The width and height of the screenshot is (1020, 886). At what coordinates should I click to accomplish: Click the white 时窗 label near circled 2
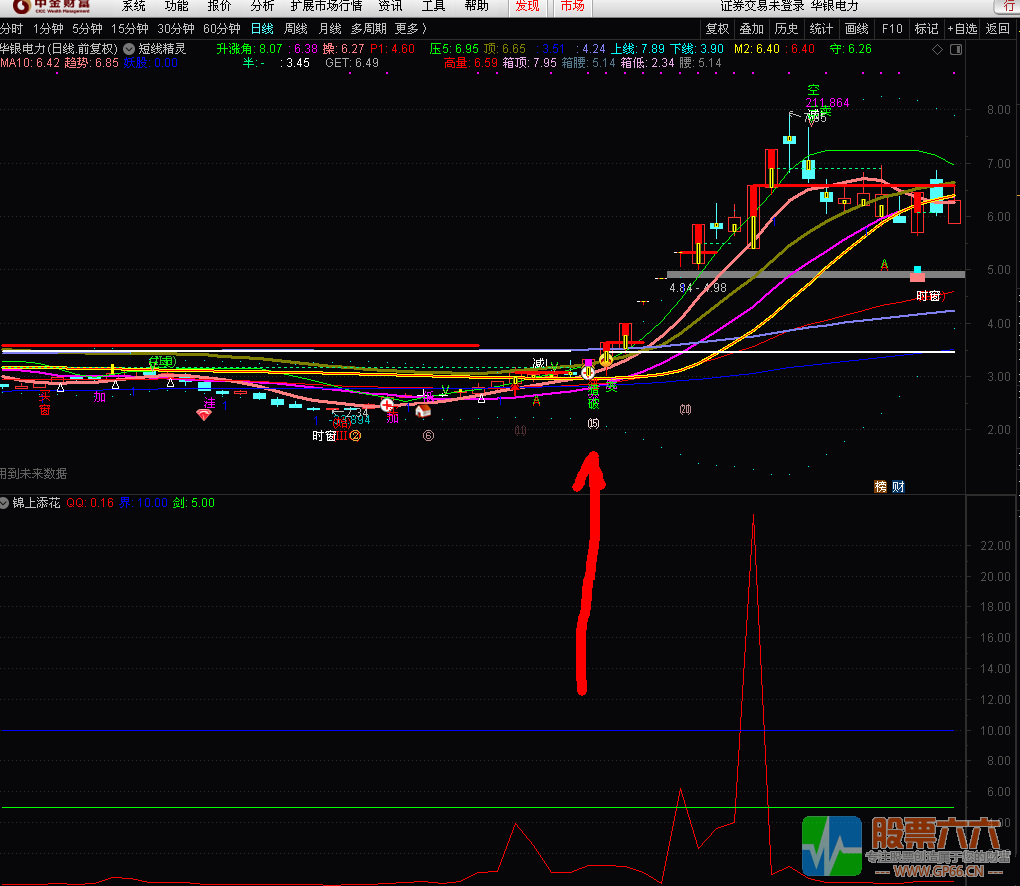click(324, 436)
